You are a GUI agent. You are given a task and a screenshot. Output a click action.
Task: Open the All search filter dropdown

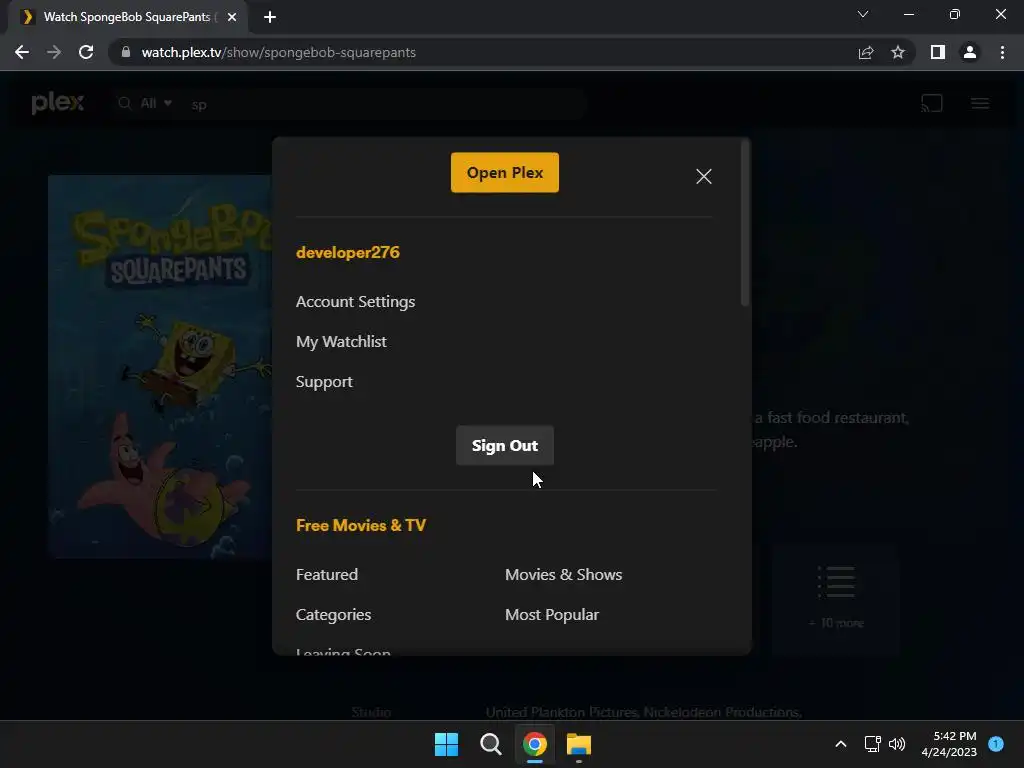(x=156, y=103)
